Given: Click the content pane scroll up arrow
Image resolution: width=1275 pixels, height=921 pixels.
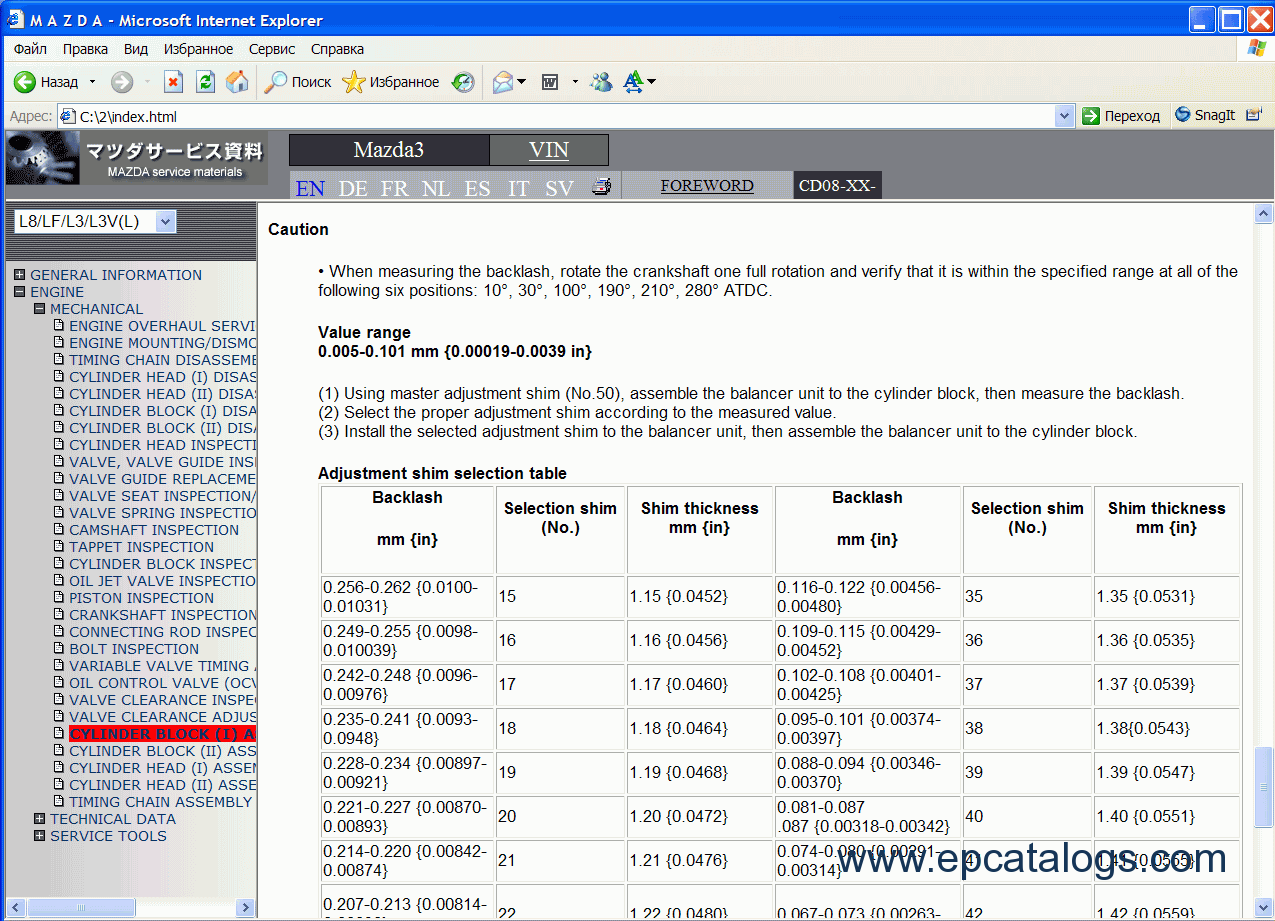Looking at the screenshot, I should [1264, 214].
